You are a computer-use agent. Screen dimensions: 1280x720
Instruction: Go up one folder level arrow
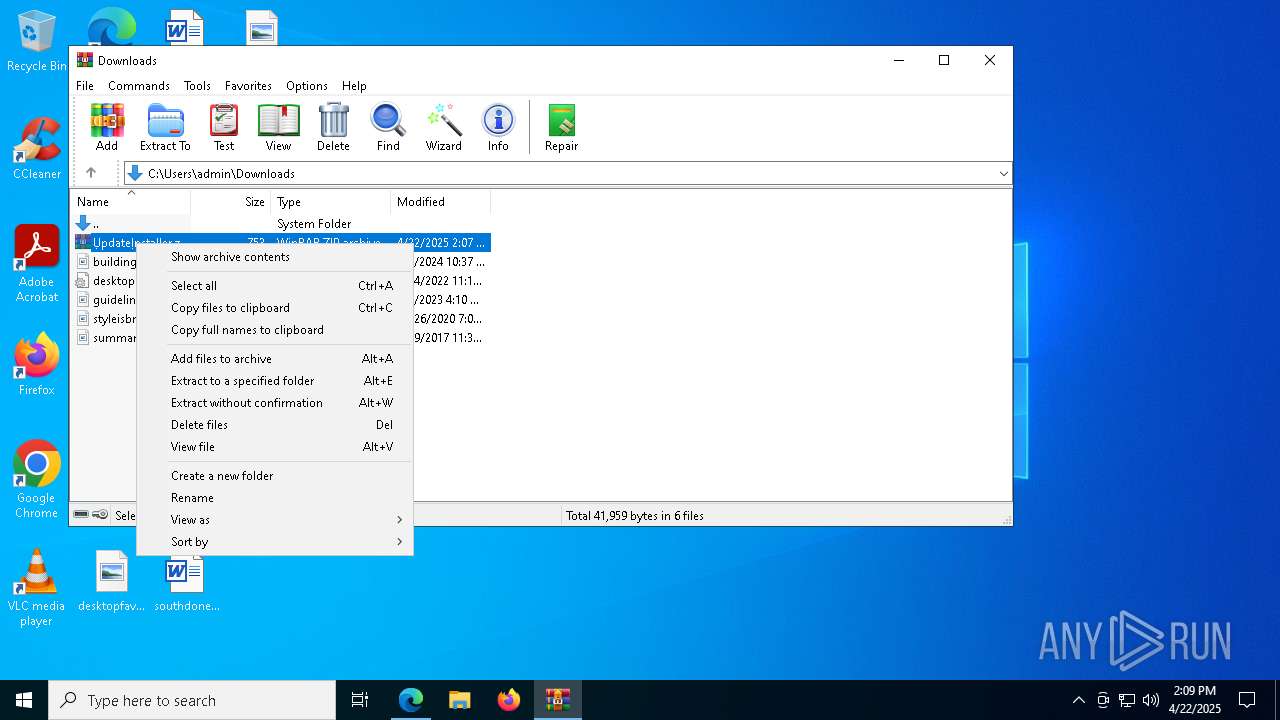tap(91, 173)
